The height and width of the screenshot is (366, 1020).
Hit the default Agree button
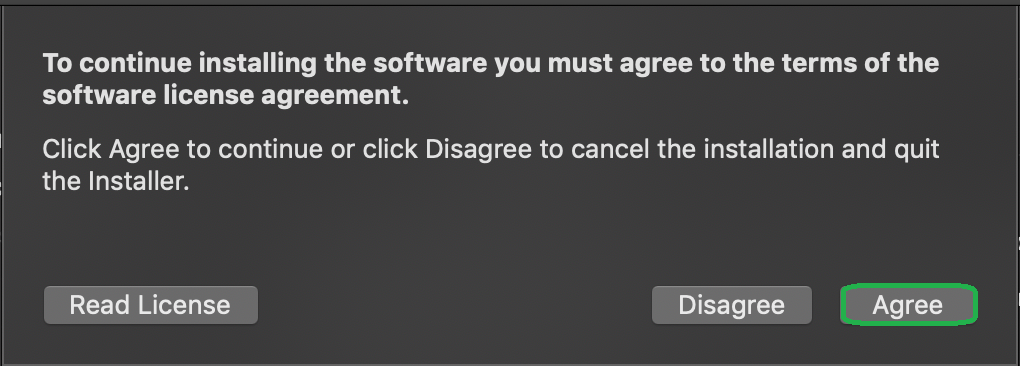tap(909, 305)
